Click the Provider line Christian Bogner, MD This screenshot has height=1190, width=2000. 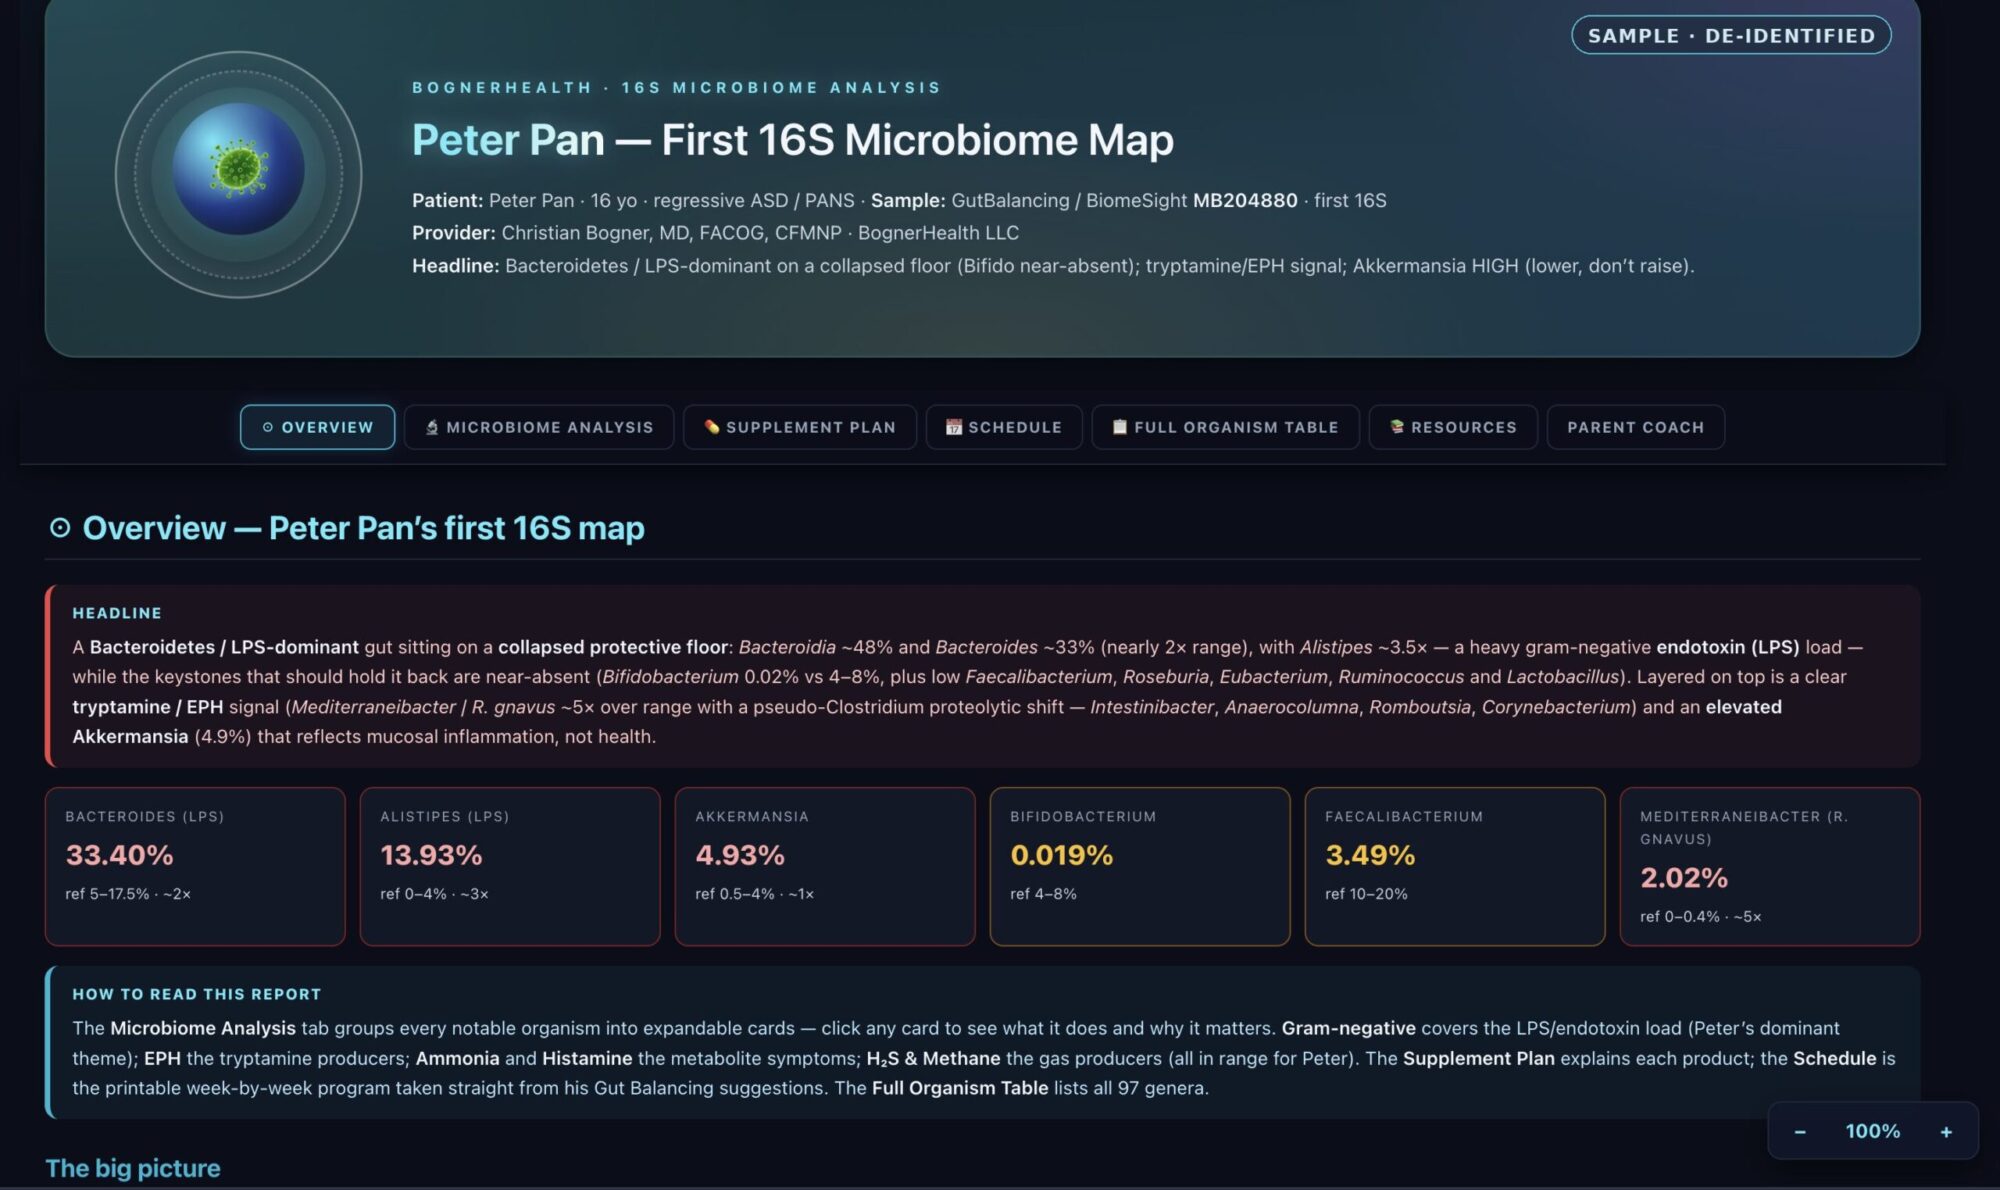click(x=715, y=233)
